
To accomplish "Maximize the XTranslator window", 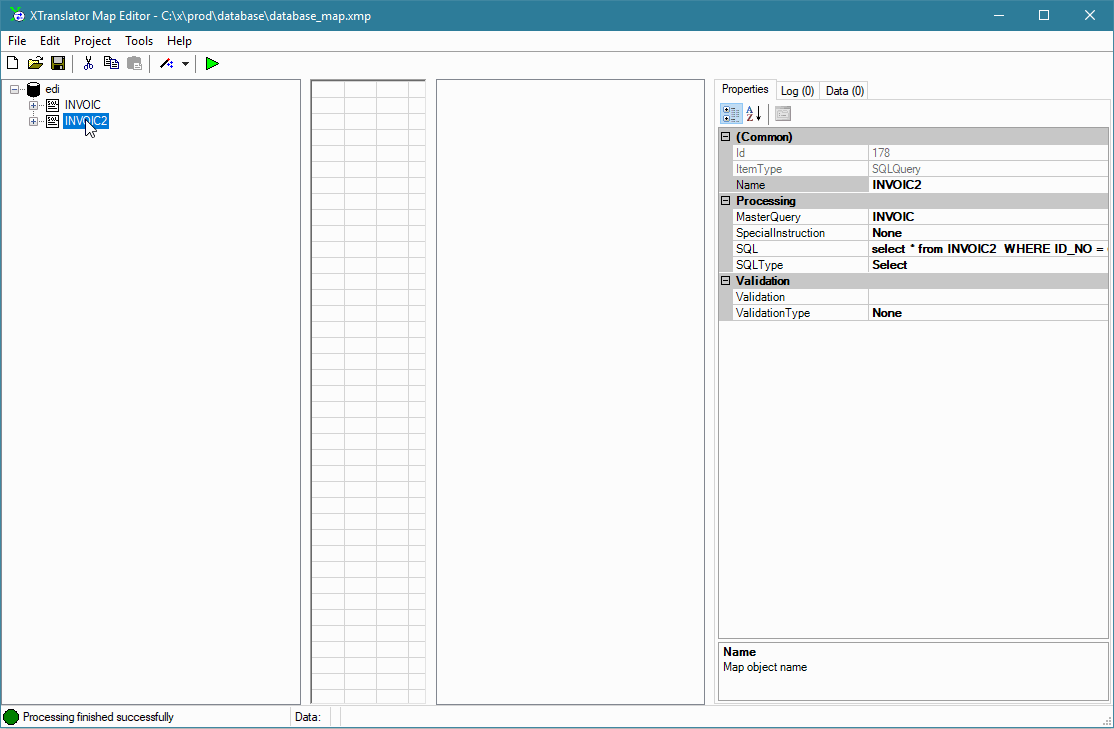I will pyautogui.click(x=1044, y=15).
